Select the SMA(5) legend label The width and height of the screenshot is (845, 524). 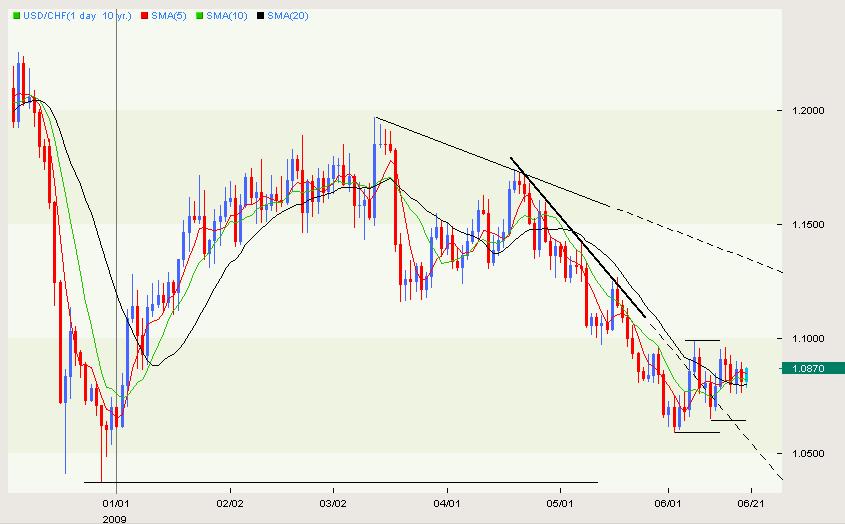(170, 17)
